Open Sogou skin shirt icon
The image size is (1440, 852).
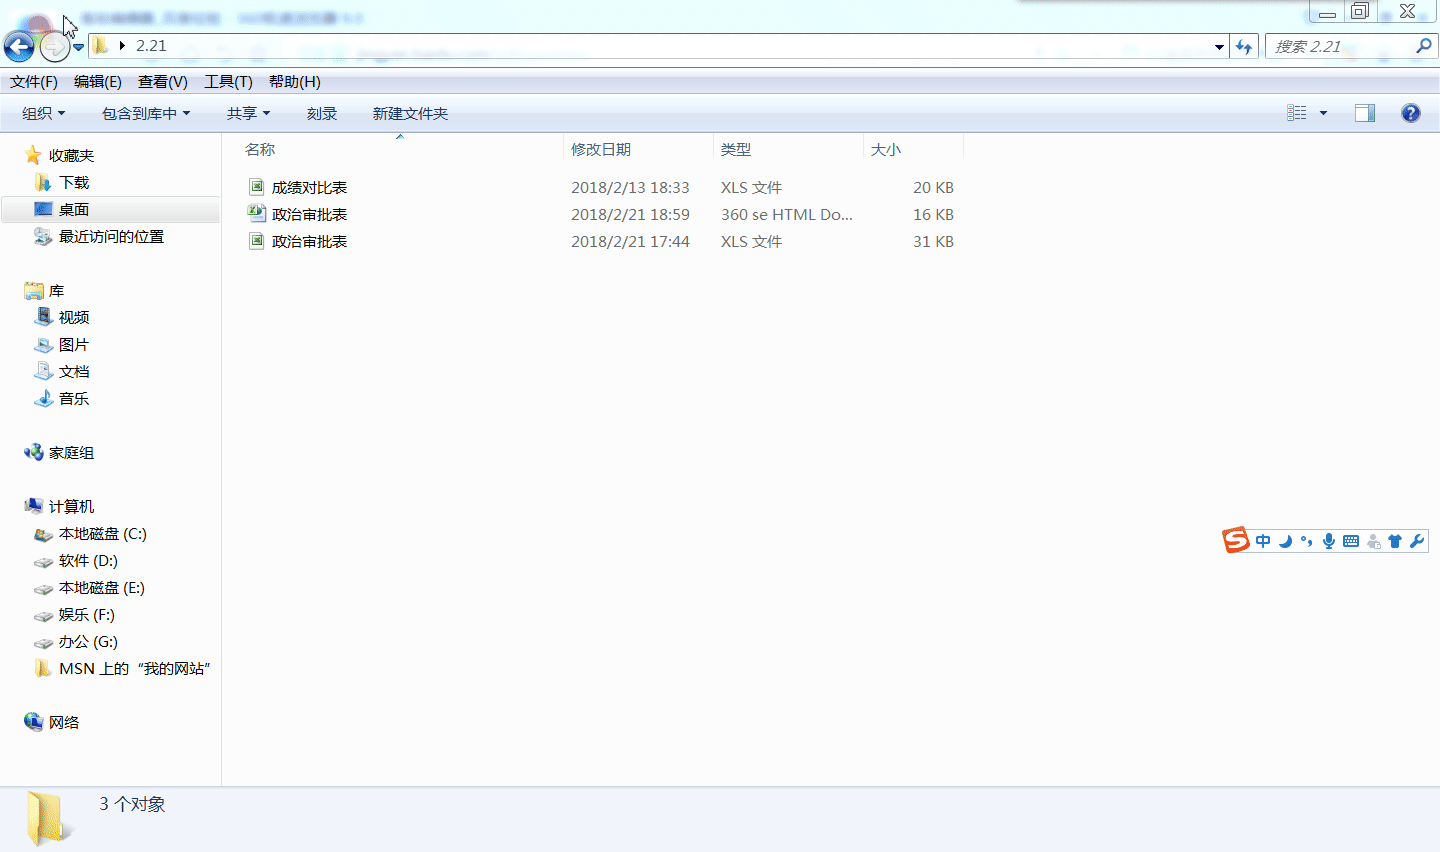(x=1395, y=541)
